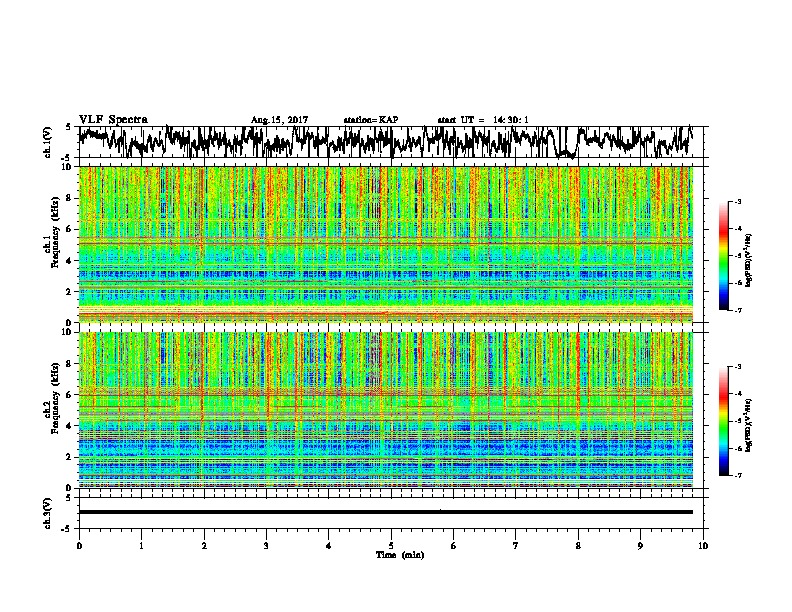The width and height of the screenshot is (792, 612).
Task: Click the "-4" tick on ch.1 colorbar
Action: point(738,229)
